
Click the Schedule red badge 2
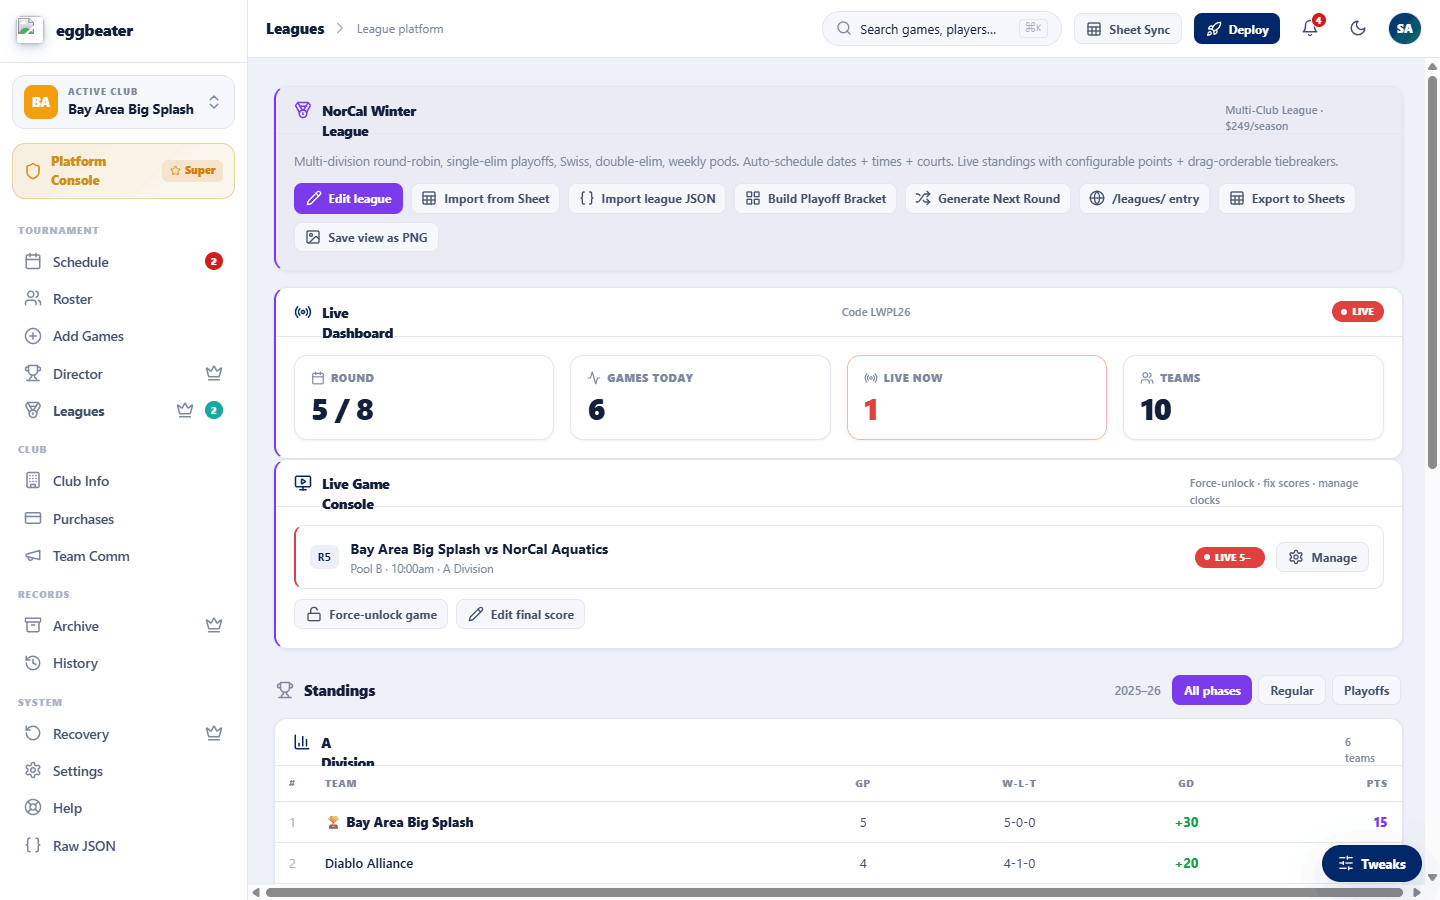tap(214, 261)
